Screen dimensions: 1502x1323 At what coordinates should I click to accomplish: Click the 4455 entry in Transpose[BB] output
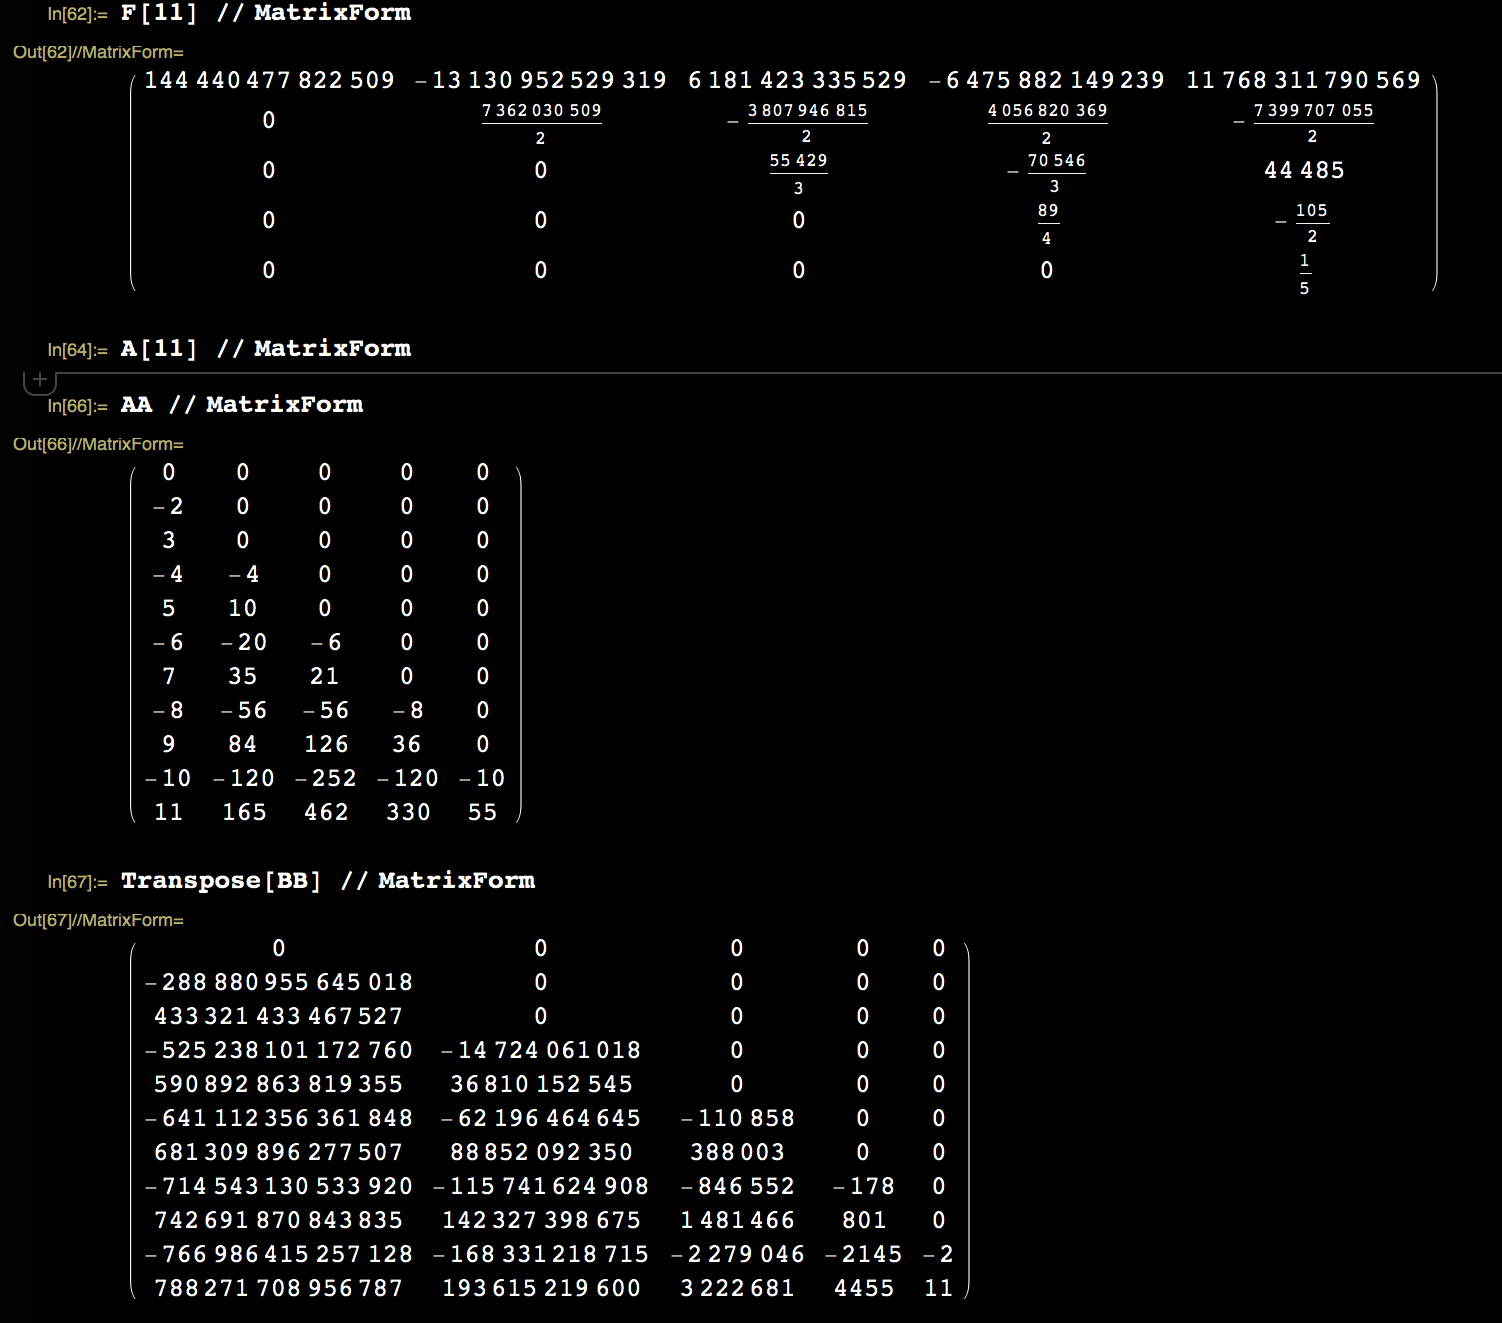(x=864, y=1288)
